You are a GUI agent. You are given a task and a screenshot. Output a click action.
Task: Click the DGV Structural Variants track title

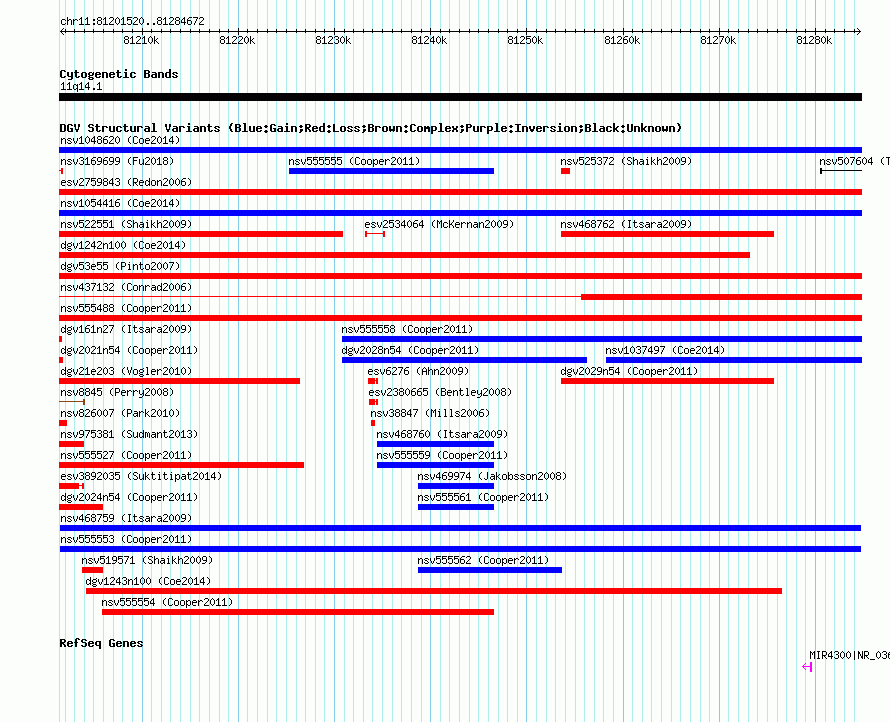click(x=370, y=128)
